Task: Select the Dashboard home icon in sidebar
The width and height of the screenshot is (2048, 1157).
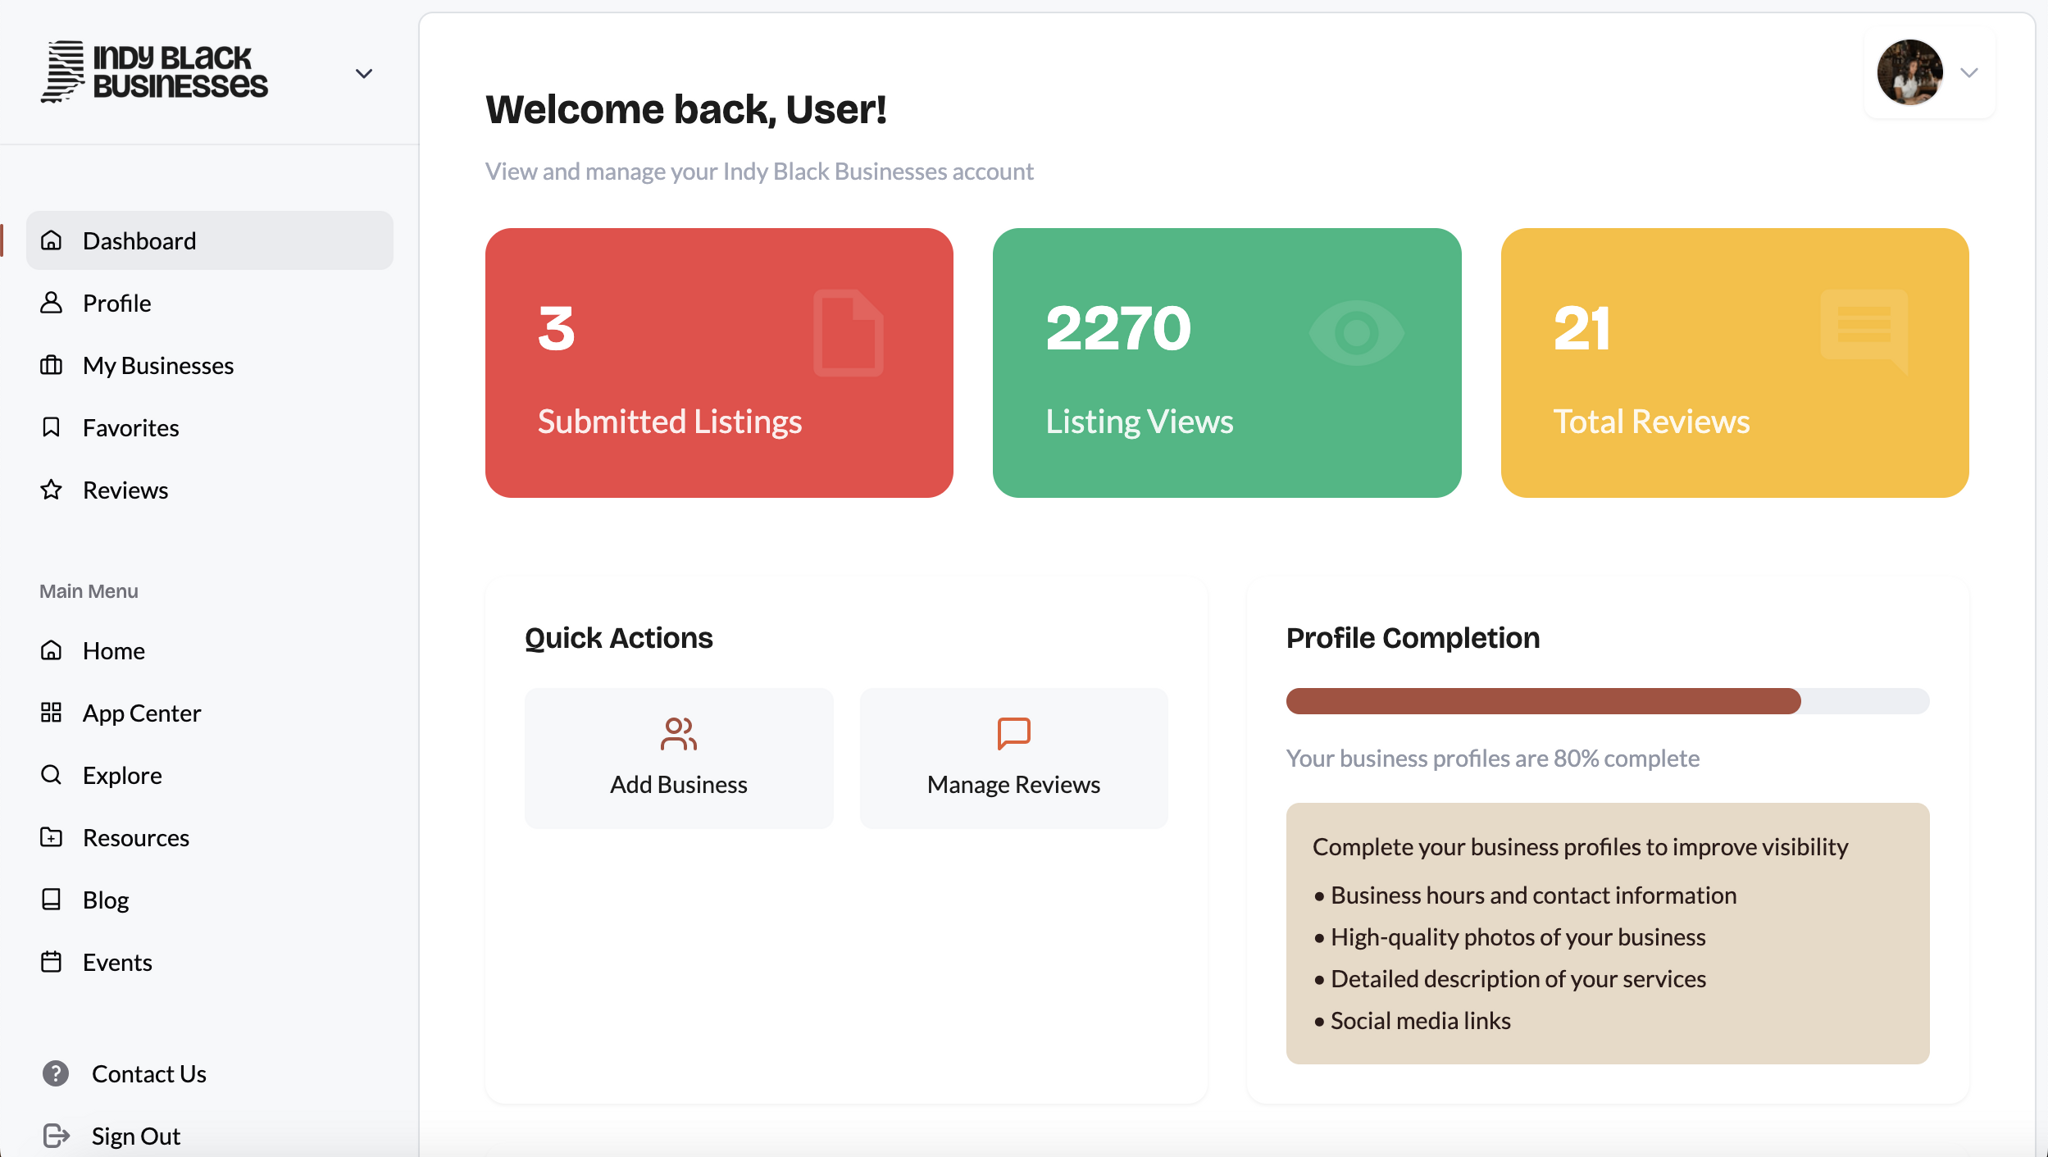Action: (52, 240)
